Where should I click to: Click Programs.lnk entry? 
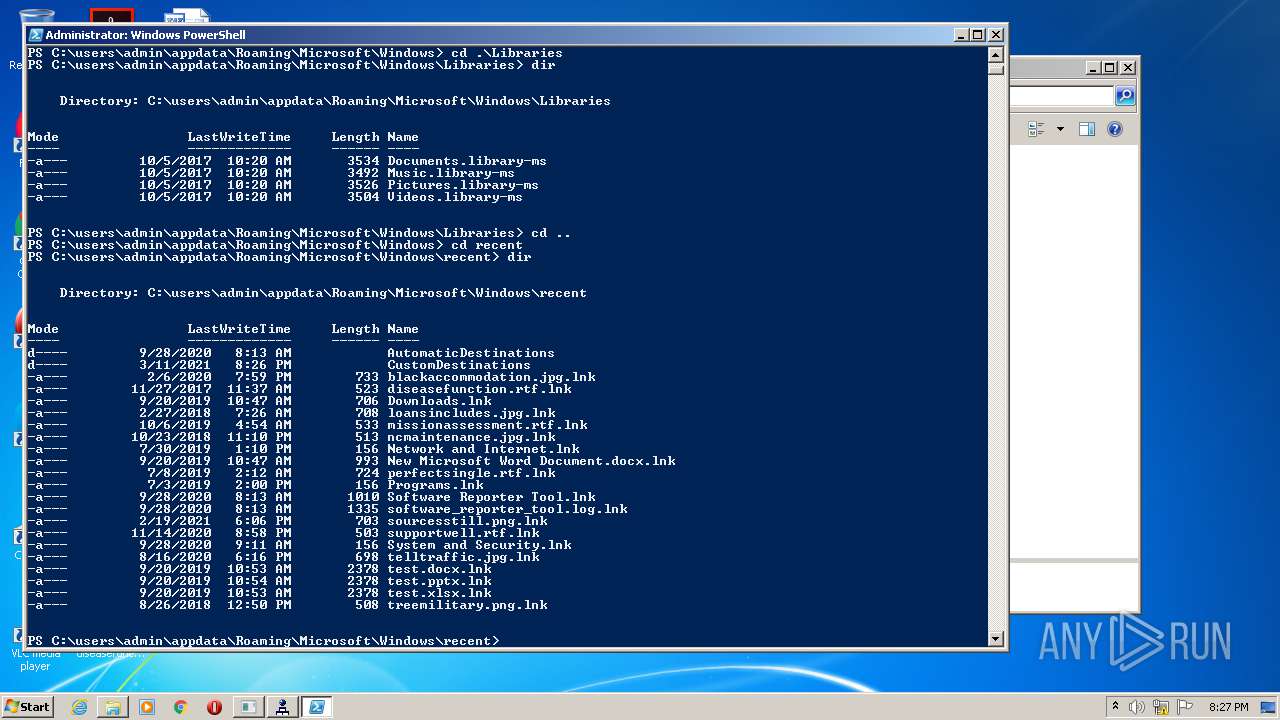(435, 485)
